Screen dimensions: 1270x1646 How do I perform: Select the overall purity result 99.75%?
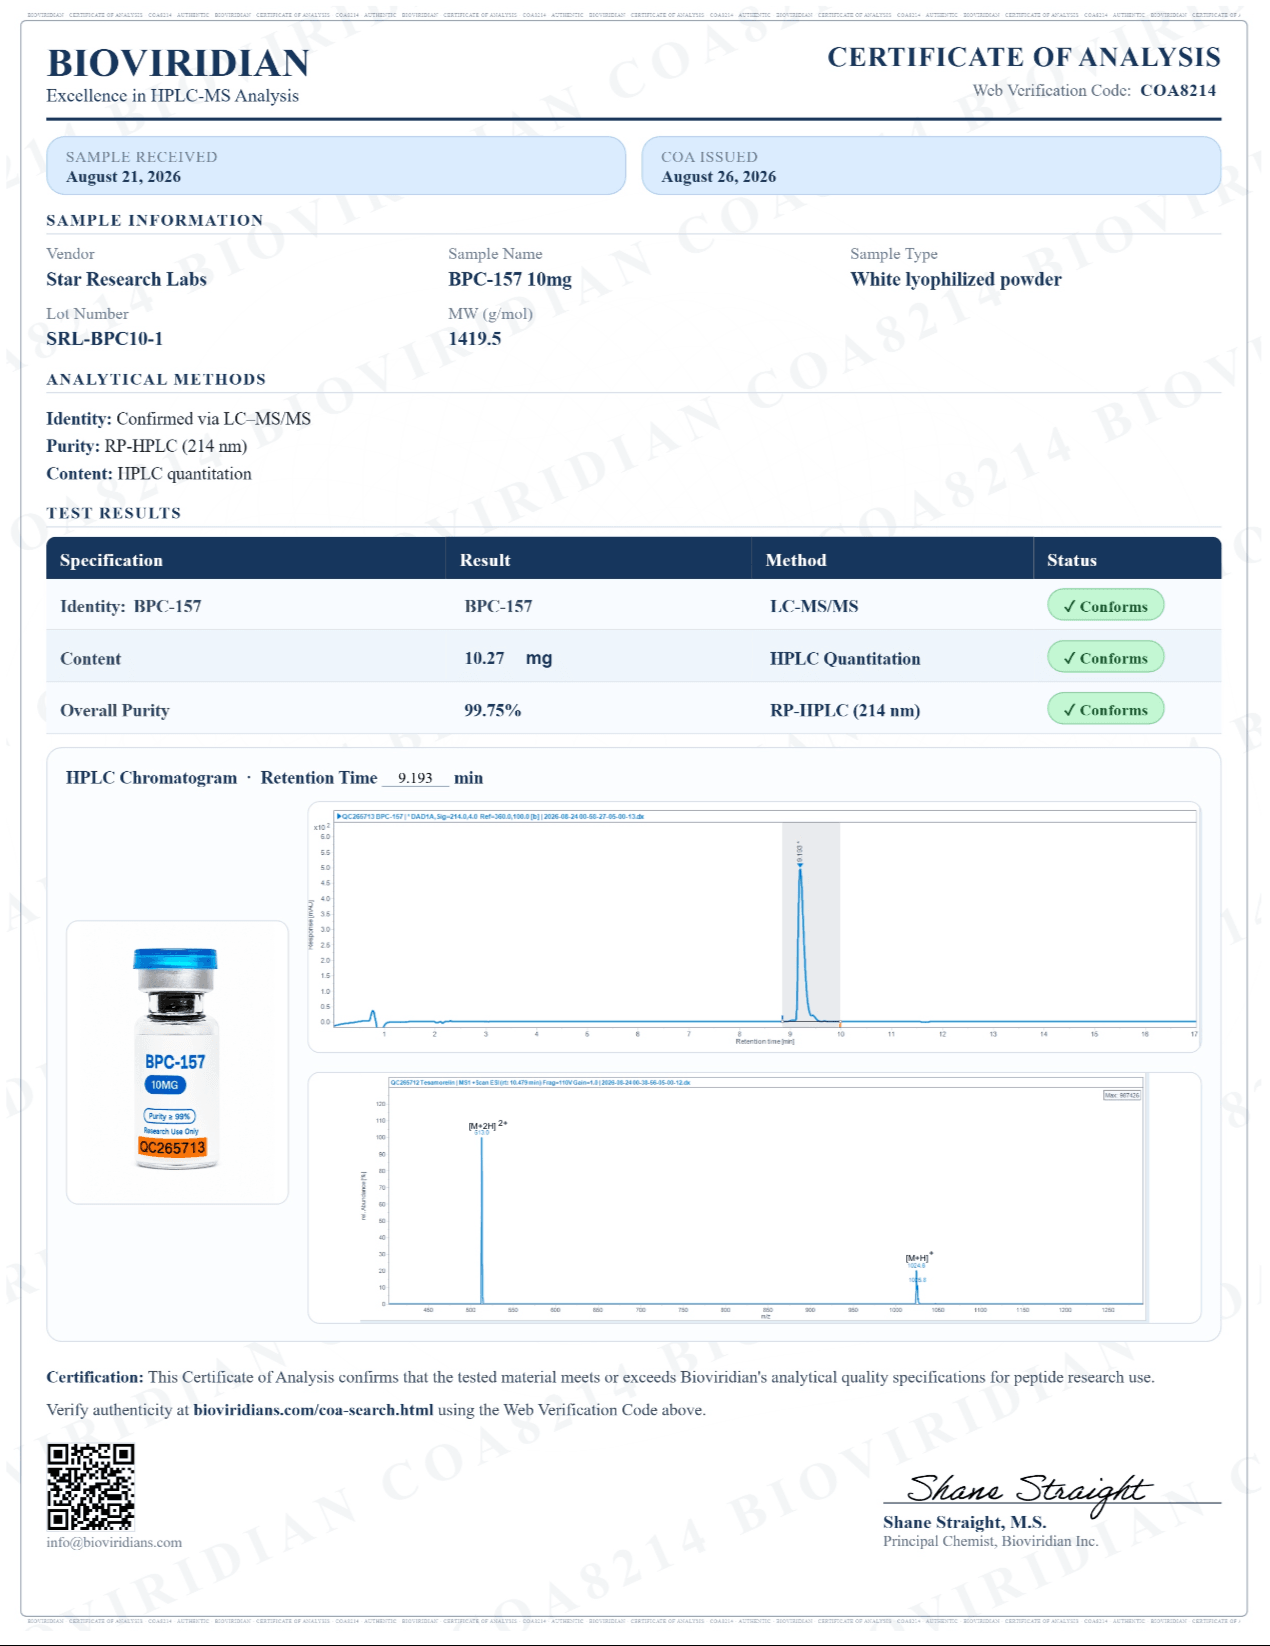coord(492,710)
